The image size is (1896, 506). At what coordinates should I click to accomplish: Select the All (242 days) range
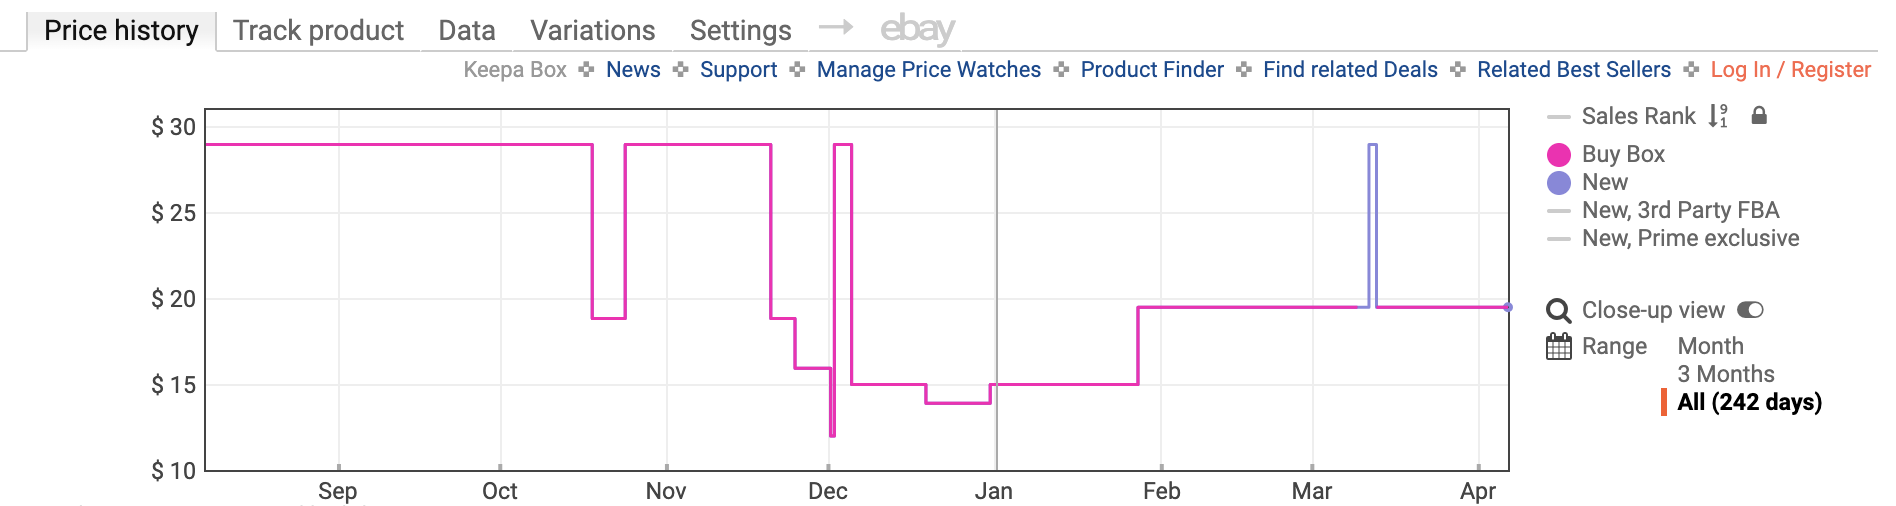pos(1749,402)
